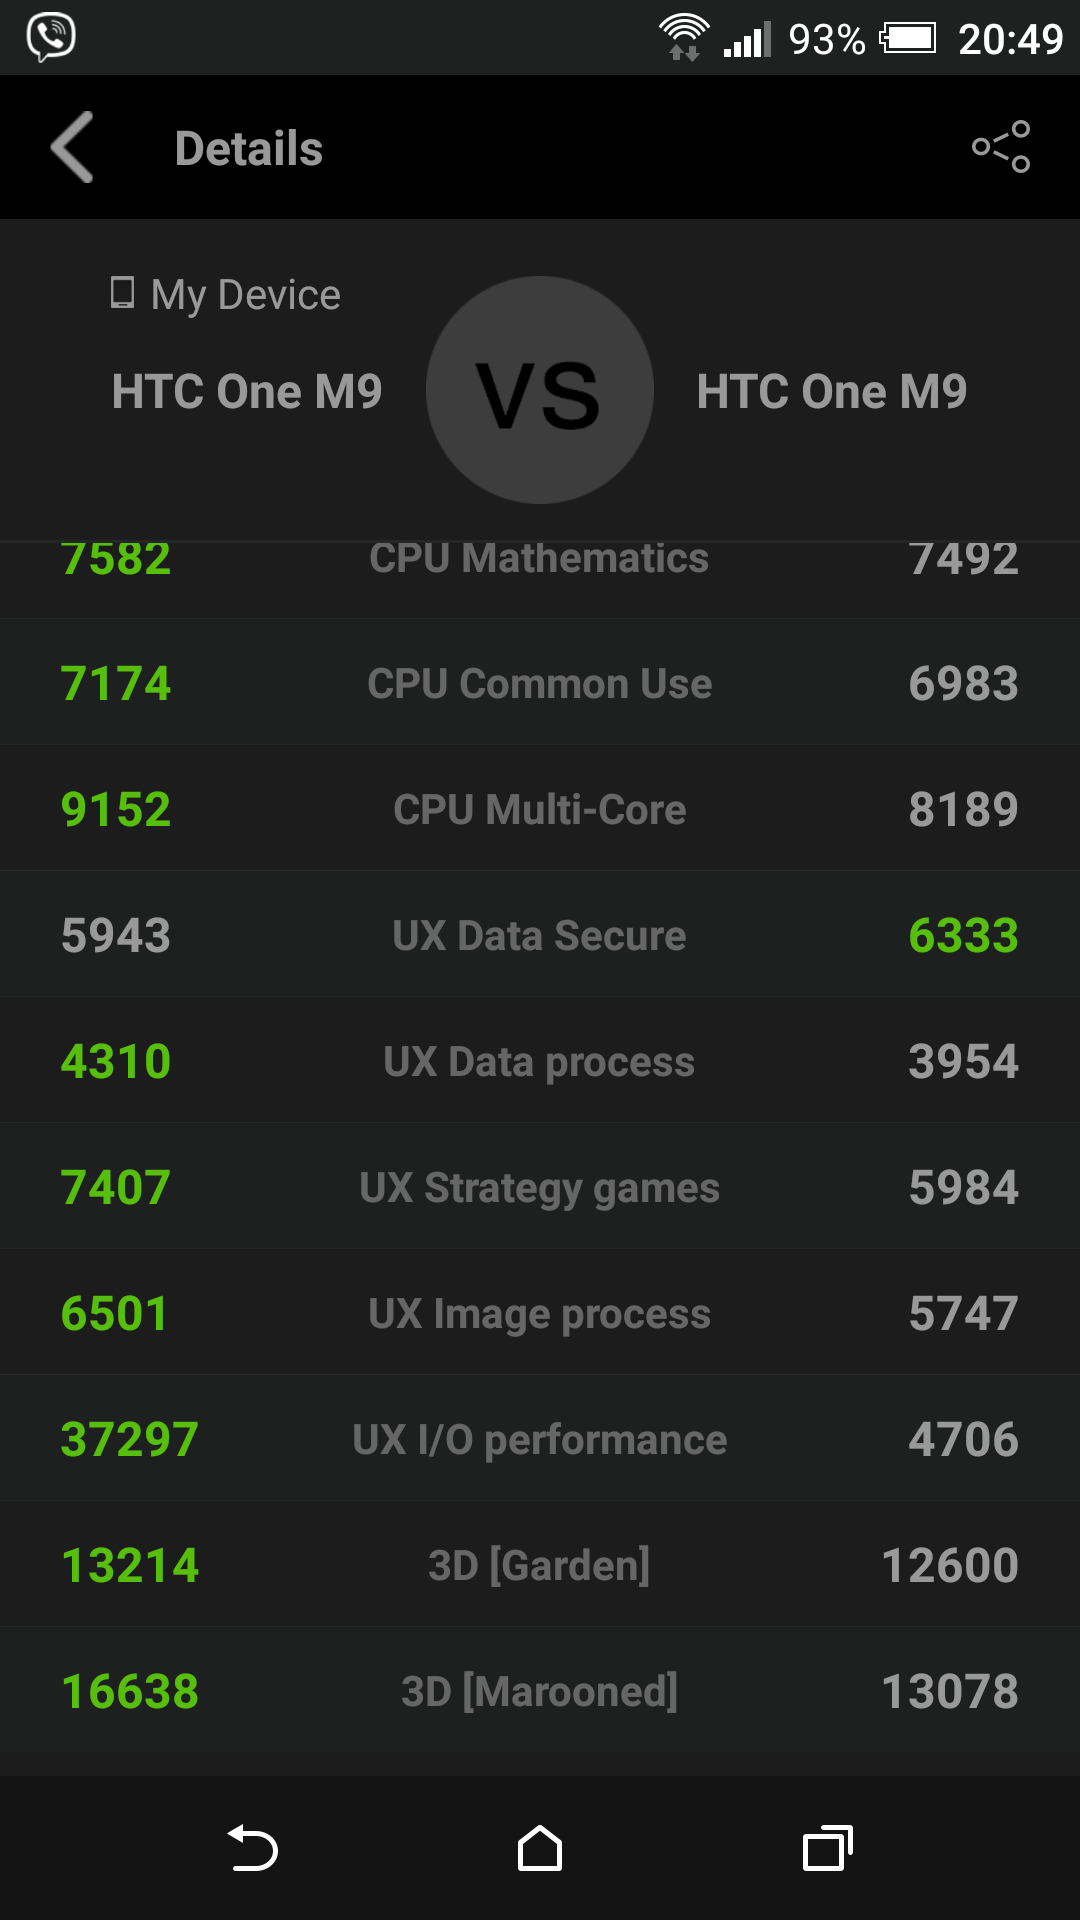Select the Details title text
Image resolution: width=1080 pixels, height=1920 pixels.
click(x=249, y=148)
